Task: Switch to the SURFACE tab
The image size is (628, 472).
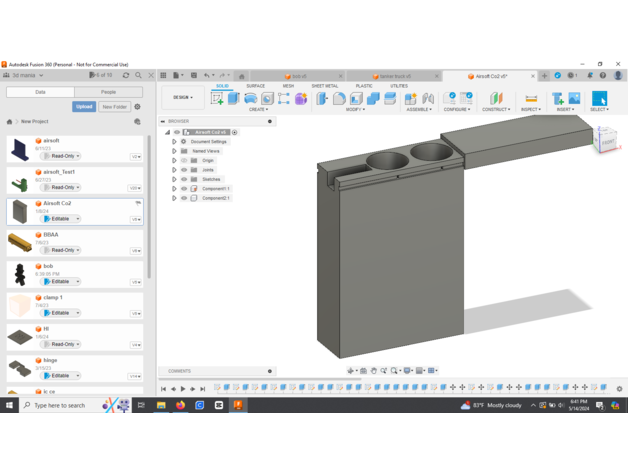Action: click(x=256, y=86)
